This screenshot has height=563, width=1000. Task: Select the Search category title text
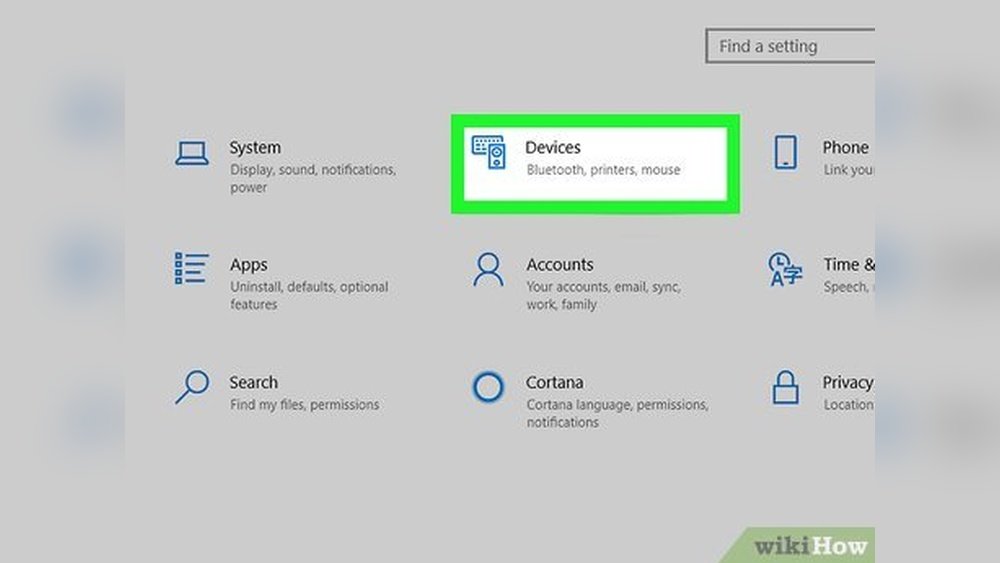coord(254,382)
